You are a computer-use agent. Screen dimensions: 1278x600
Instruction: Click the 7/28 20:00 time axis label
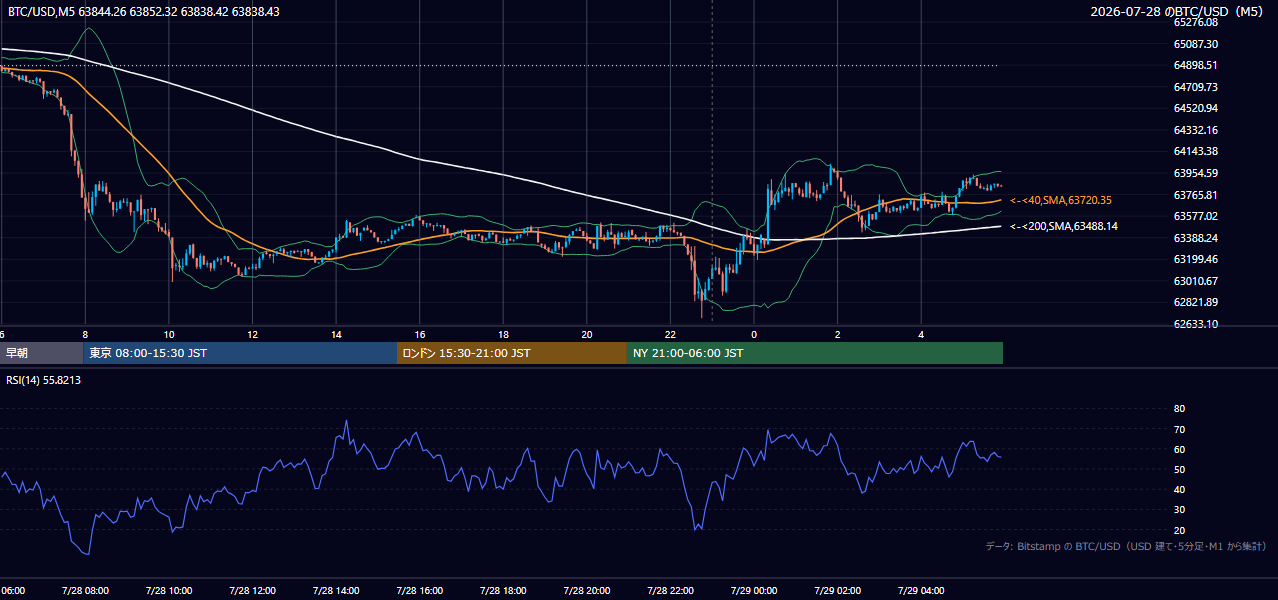[586, 591]
